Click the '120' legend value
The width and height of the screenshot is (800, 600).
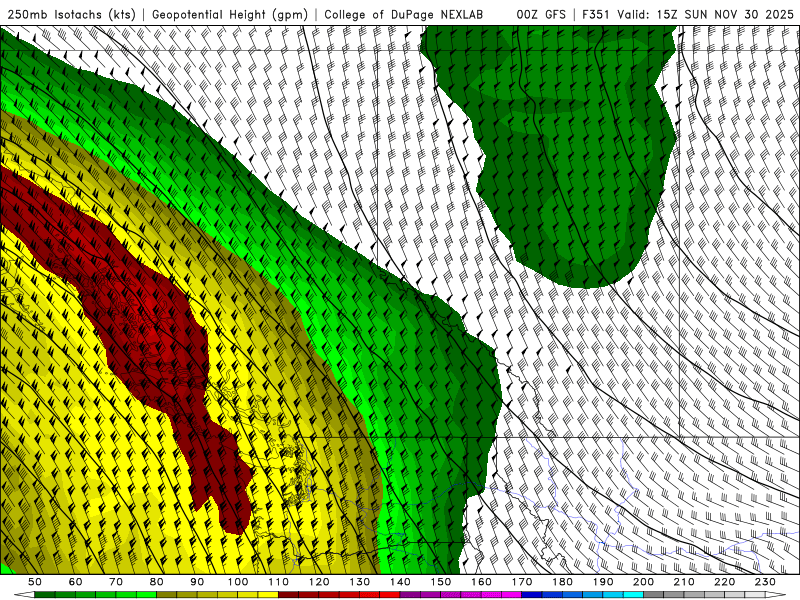click(319, 582)
